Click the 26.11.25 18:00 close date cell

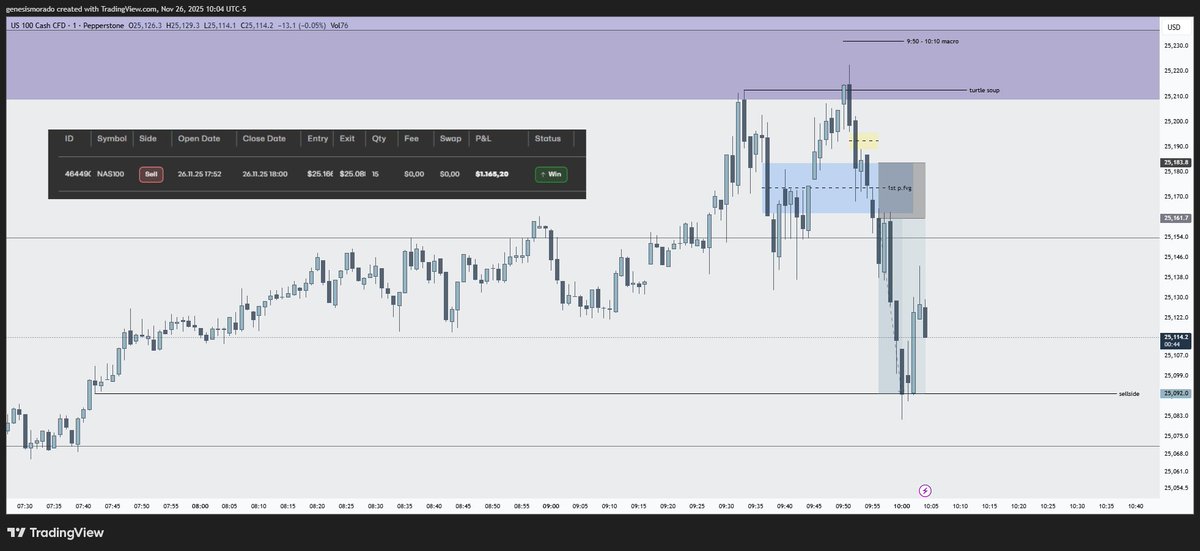coord(264,174)
